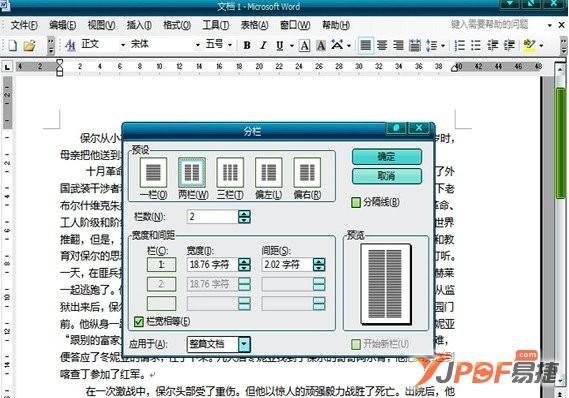The height and width of the screenshot is (398, 569).
Task: Apply center alignment from toolbar
Action: point(382,45)
